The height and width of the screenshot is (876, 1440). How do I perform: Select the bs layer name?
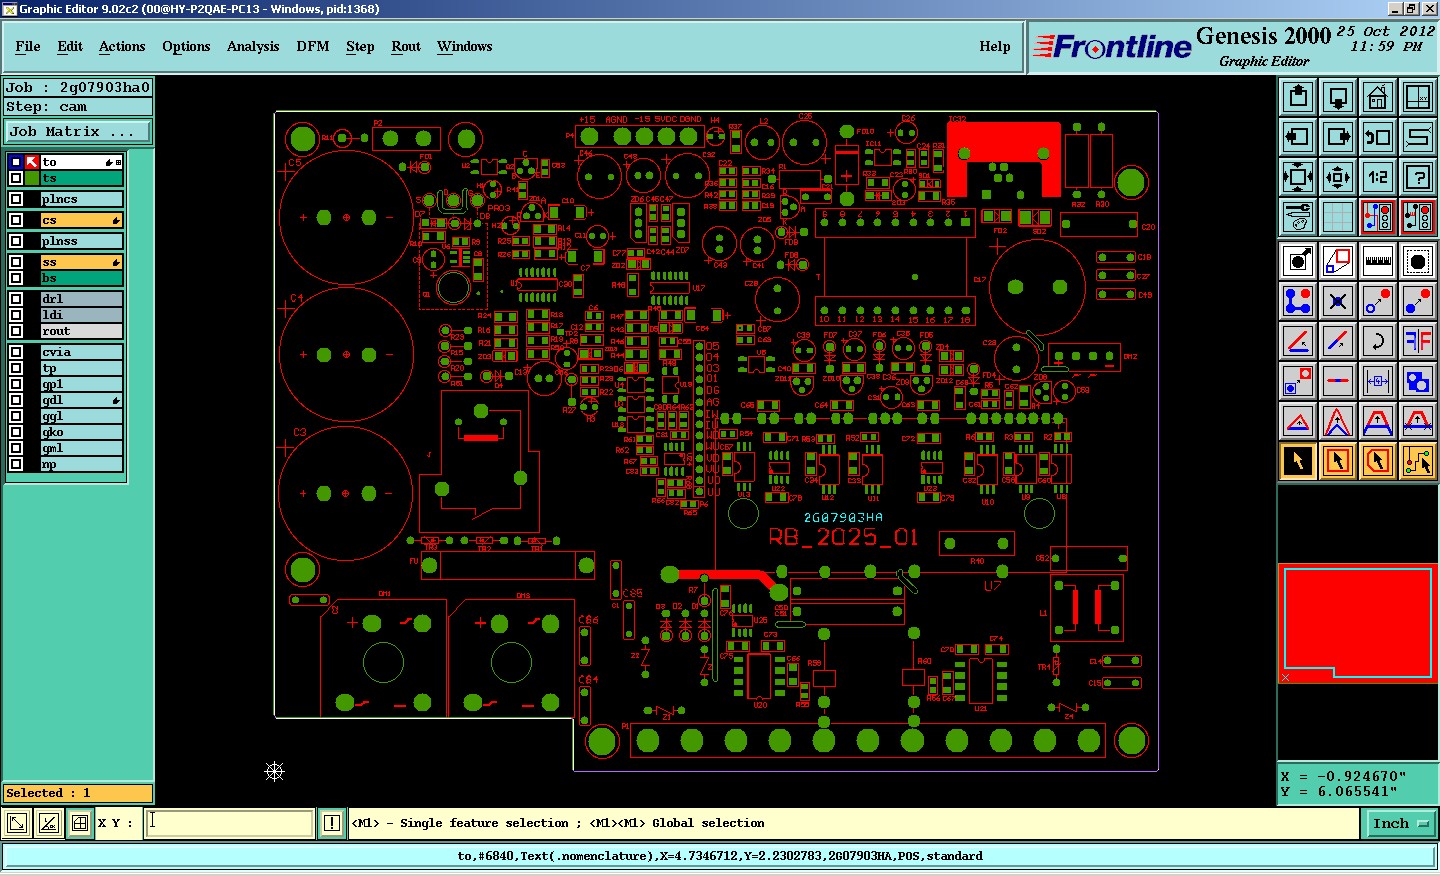(81, 278)
